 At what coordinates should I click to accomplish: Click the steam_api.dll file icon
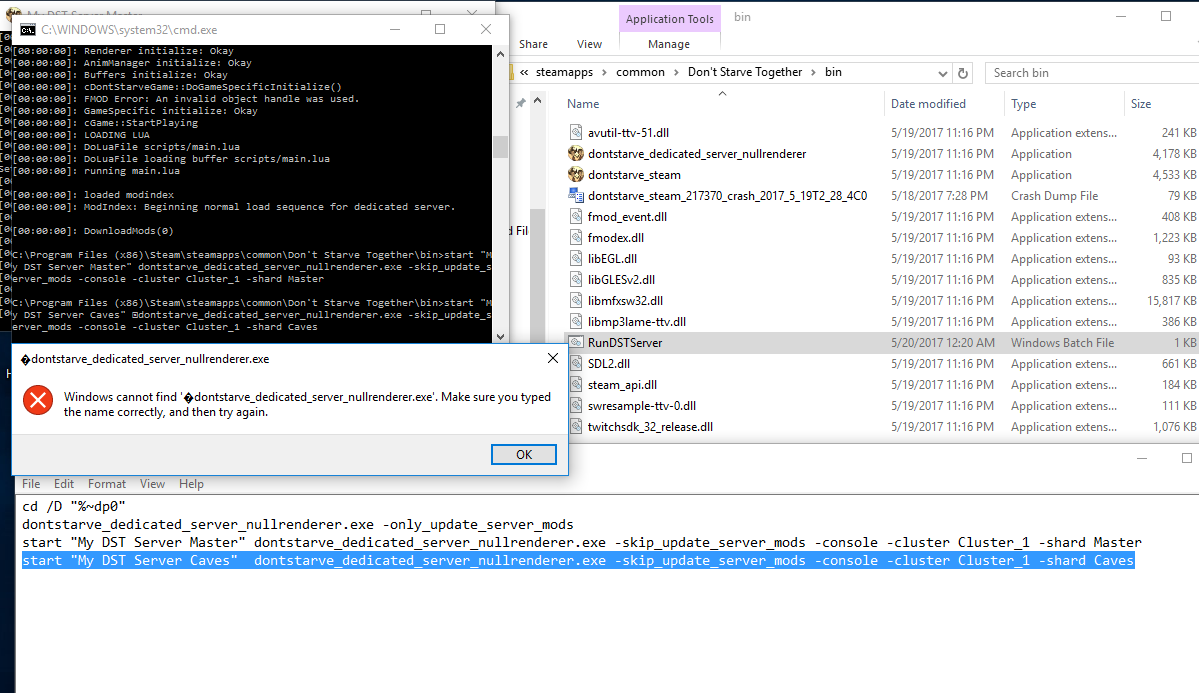tap(576, 385)
